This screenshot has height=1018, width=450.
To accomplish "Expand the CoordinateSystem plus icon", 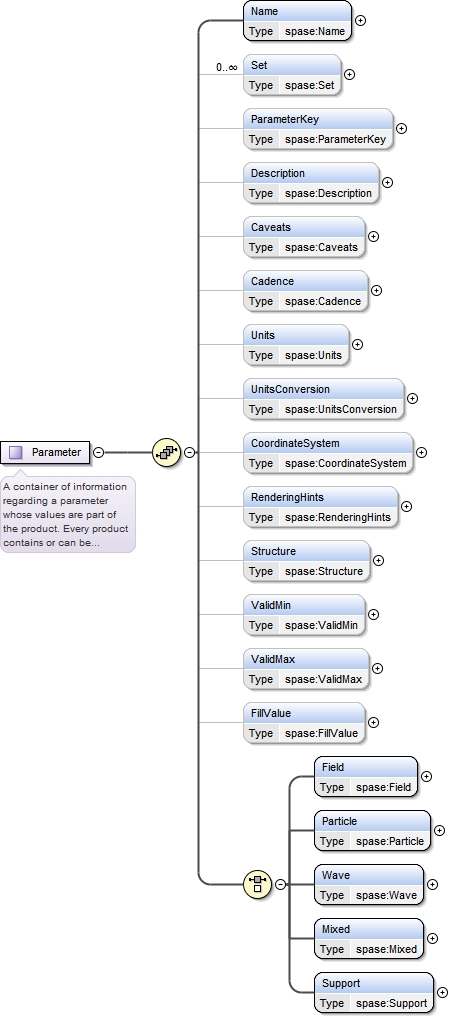I will click(421, 452).
